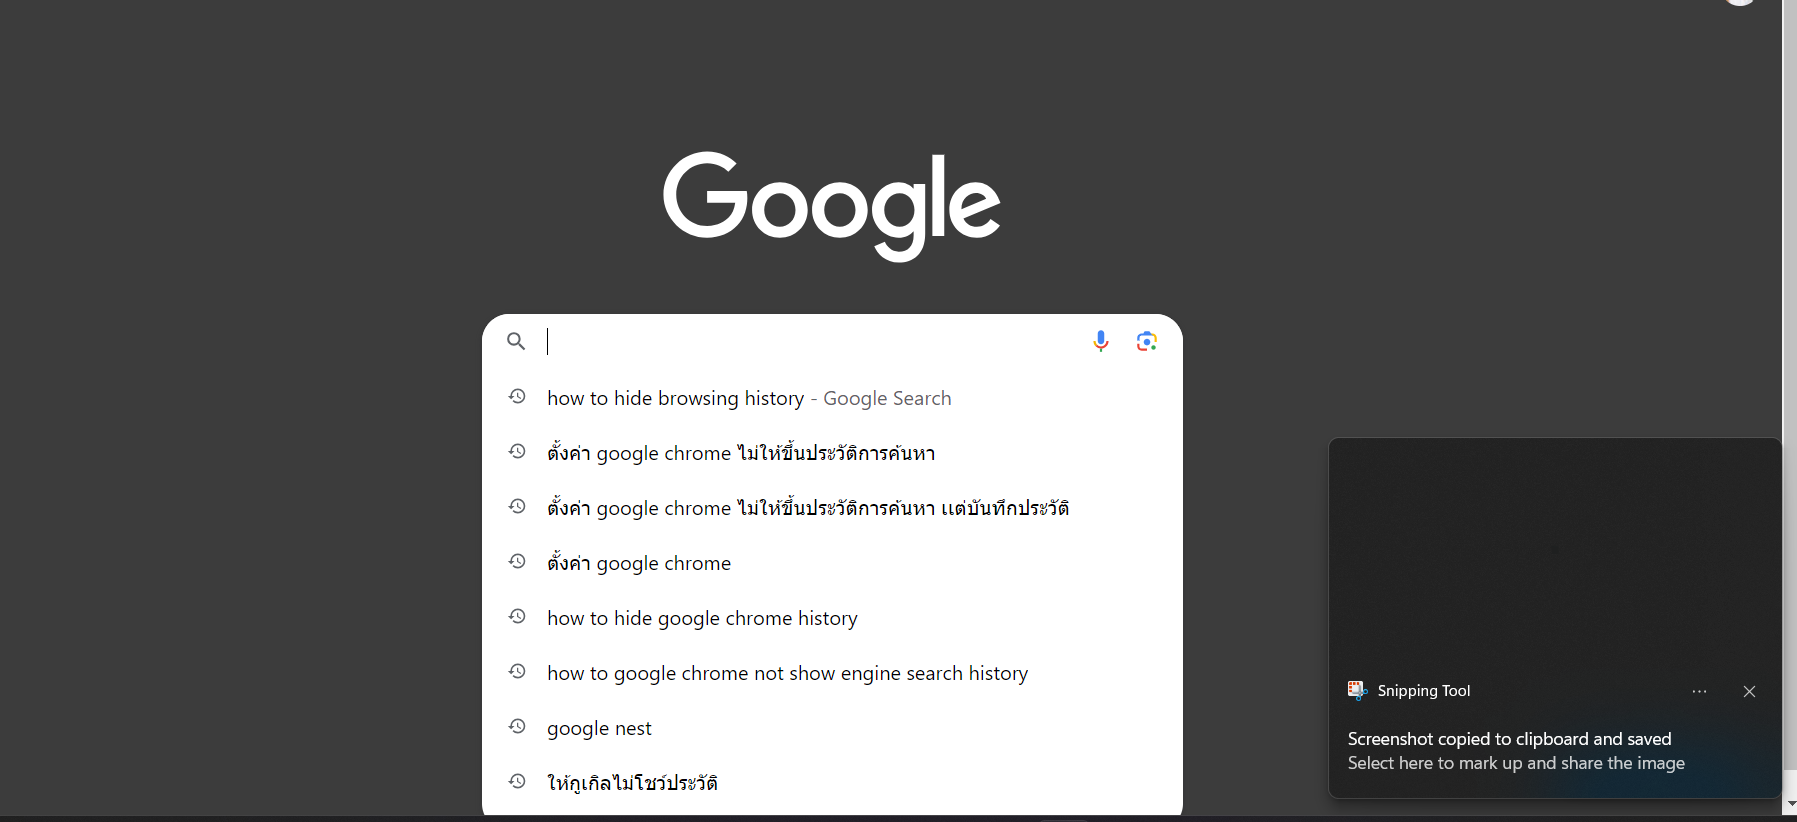Select 'ตั้งค่า google chrome ไม่ให้ขึ้นประวัติการค้นหา' suggestion
This screenshot has width=1797, height=822.
point(832,453)
